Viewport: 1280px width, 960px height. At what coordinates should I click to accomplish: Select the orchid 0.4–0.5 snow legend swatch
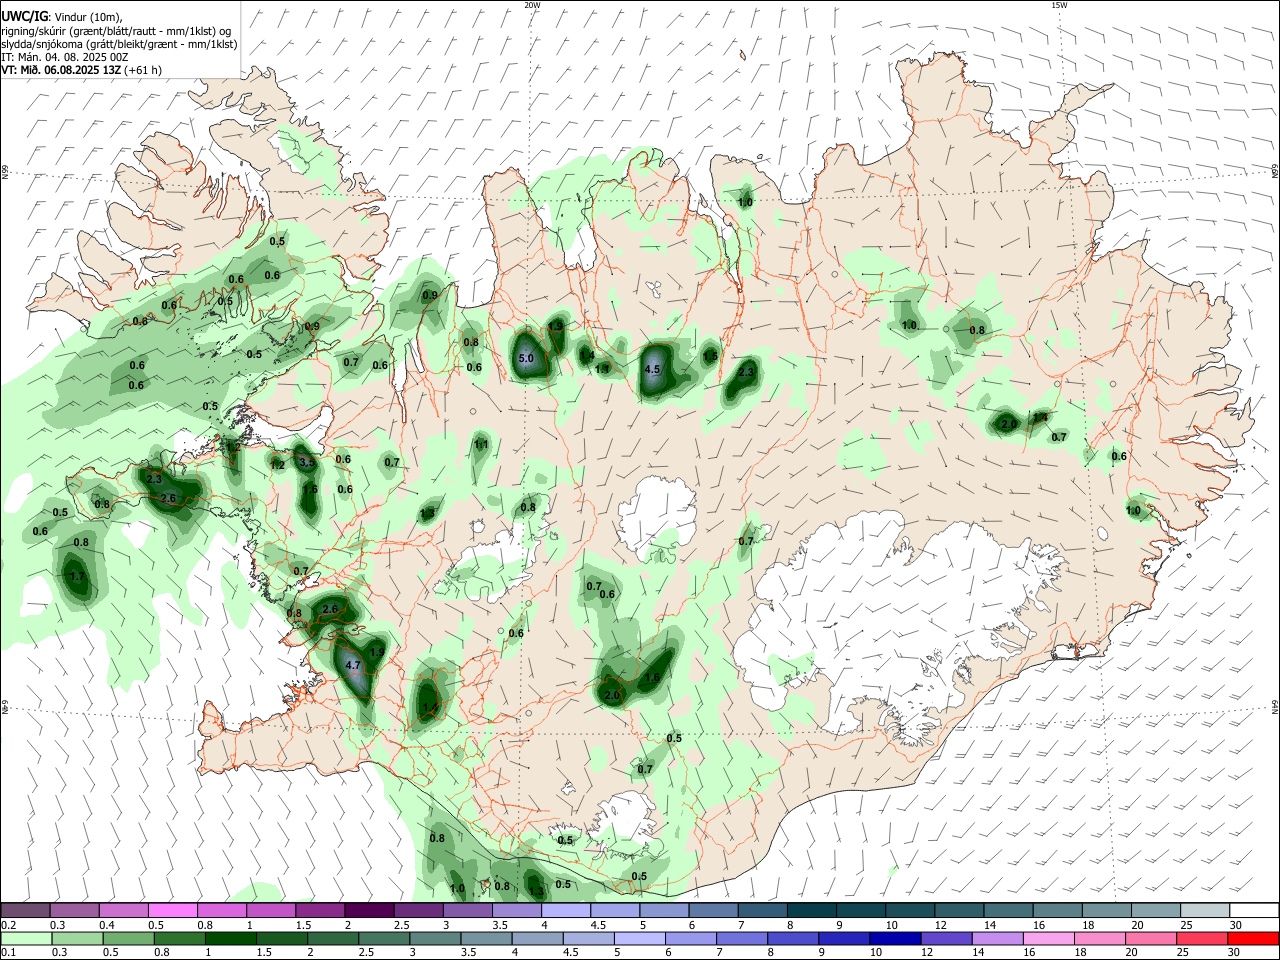[x=123, y=910]
